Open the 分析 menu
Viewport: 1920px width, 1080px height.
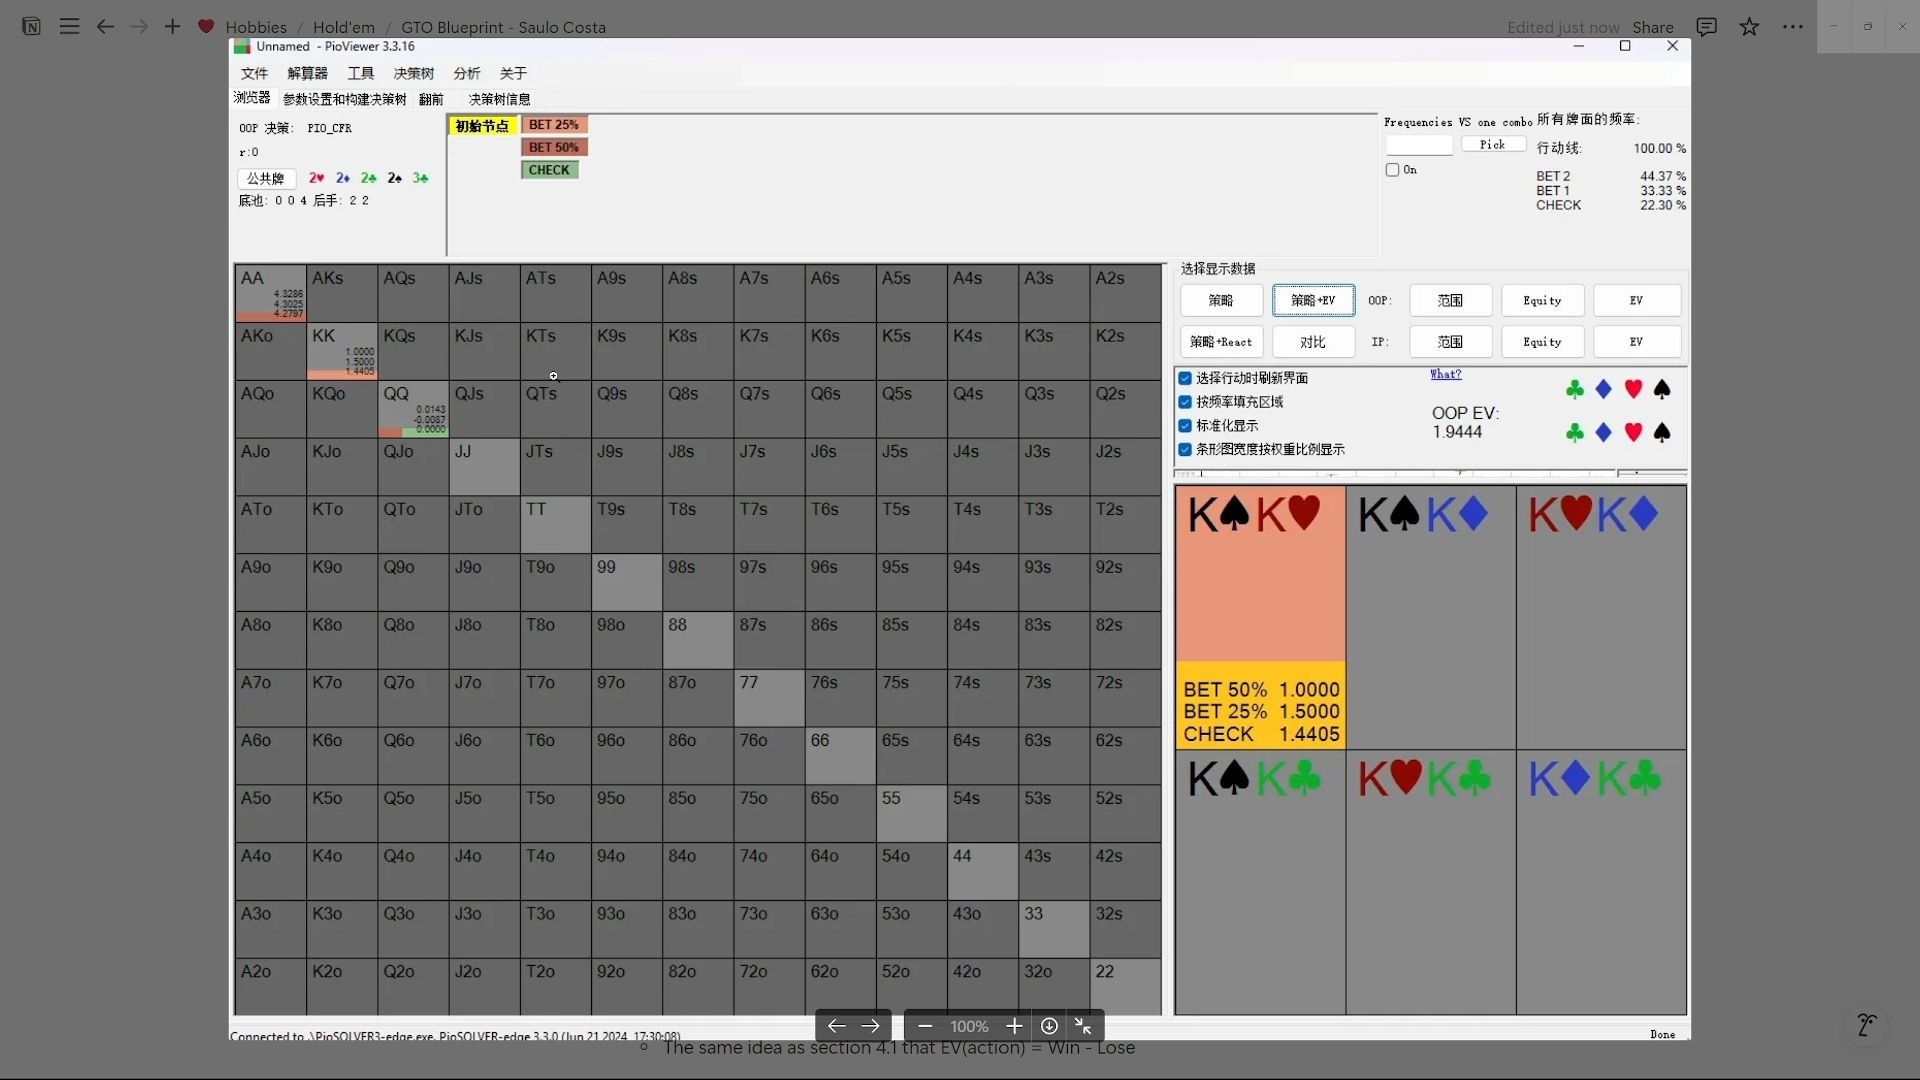(x=466, y=73)
